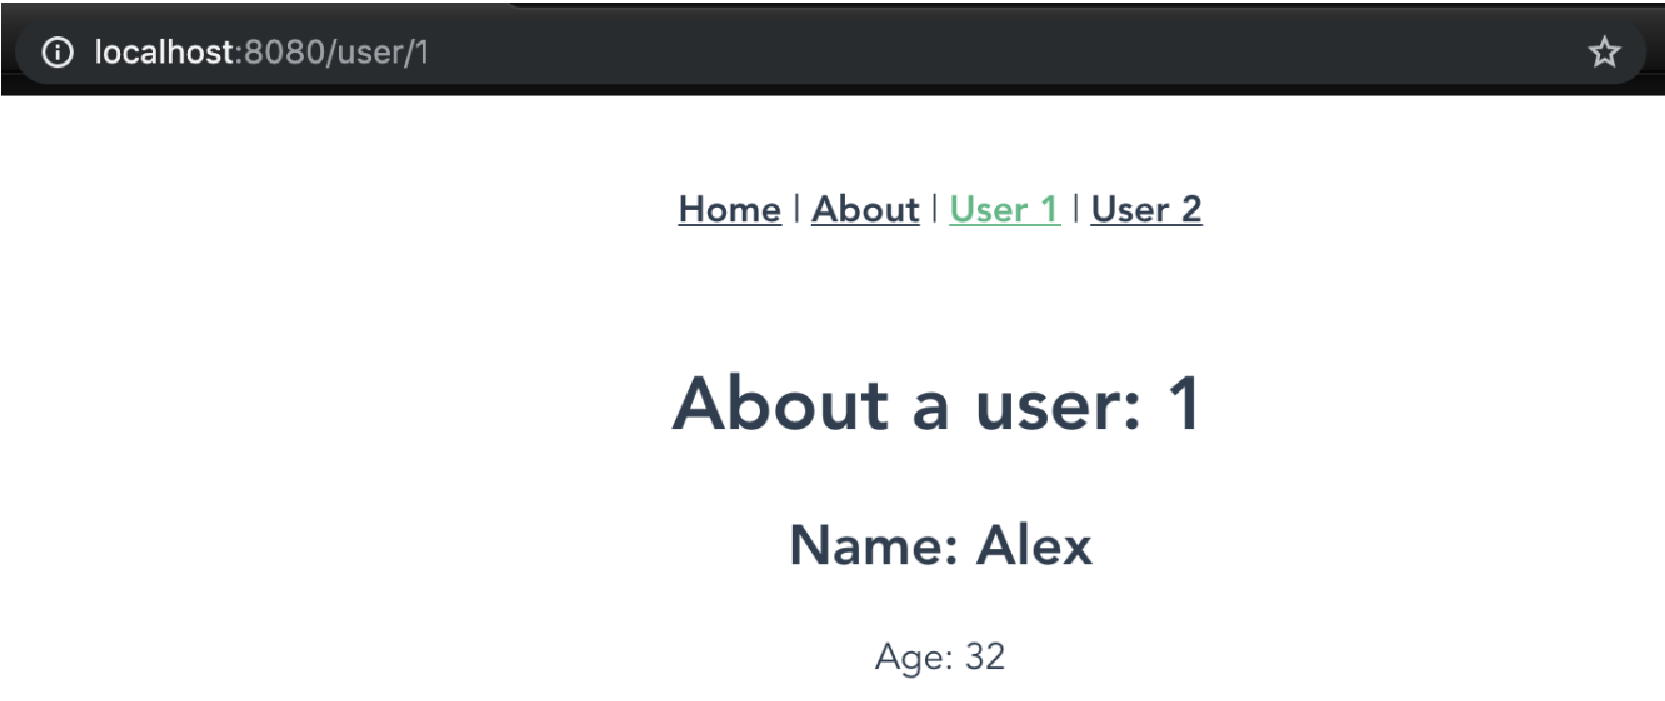Click the 'About a user: 1' heading
Viewport: 1665px width, 701px height.
point(936,403)
